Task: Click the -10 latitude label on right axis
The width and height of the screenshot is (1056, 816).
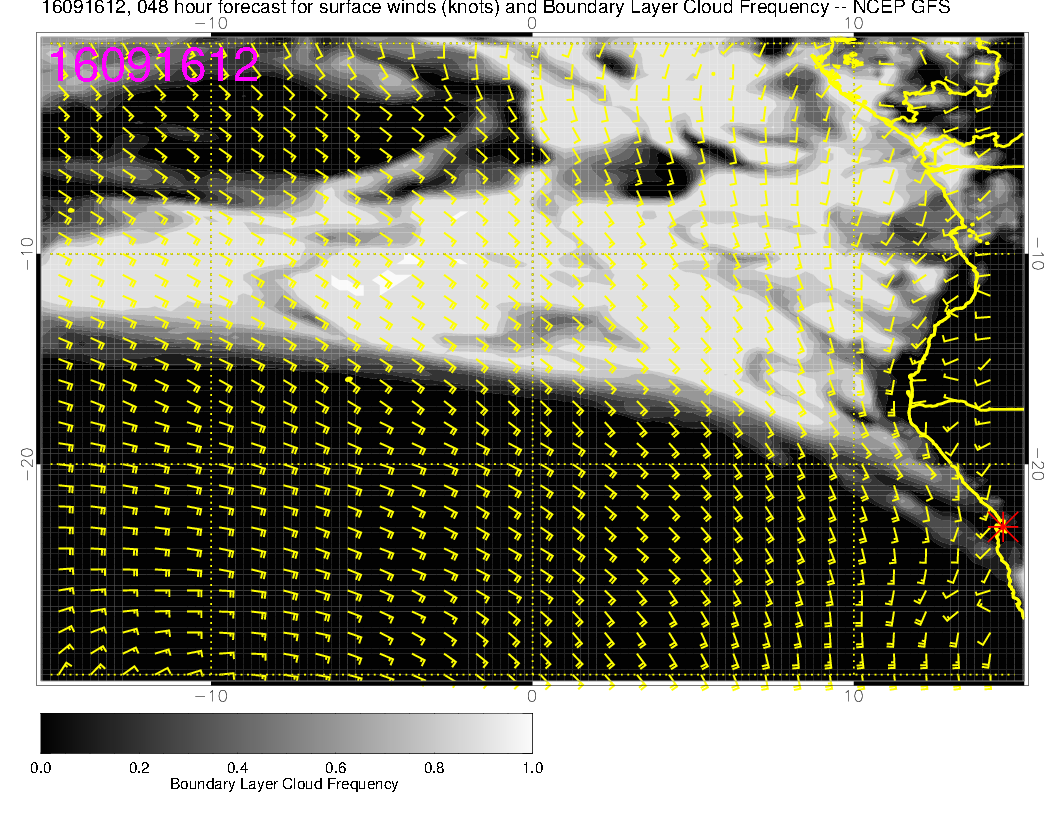Action: [1040, 253]
